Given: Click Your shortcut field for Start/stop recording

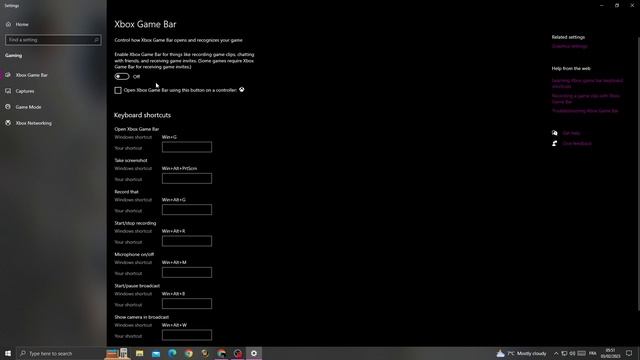Looking at the screenshot, I should pos(187,241).
